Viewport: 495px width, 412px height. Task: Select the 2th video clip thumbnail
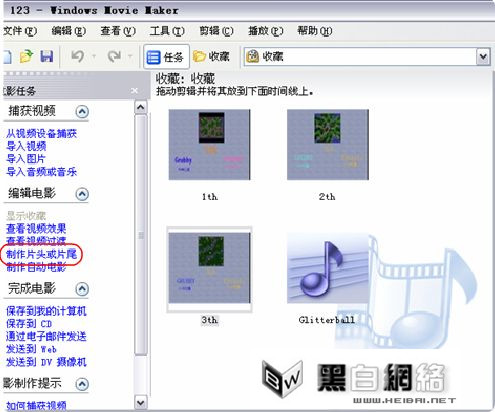(x=328, y=145)
